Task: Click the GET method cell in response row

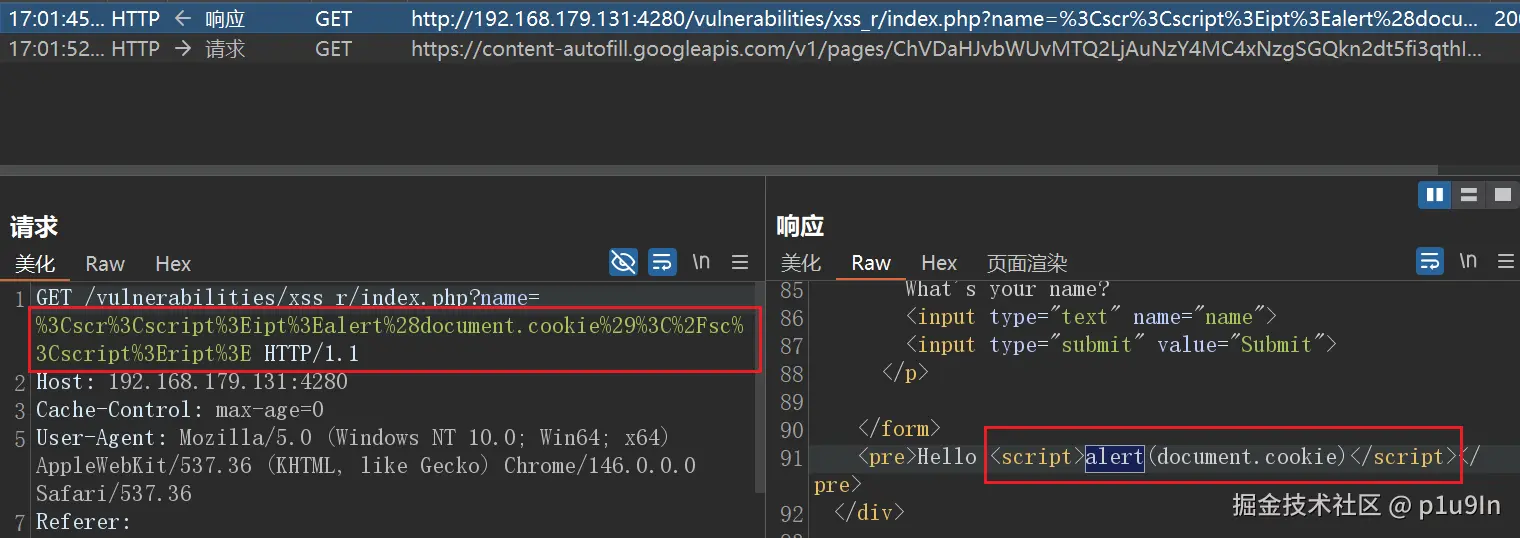Action: (x=333, y=19)
